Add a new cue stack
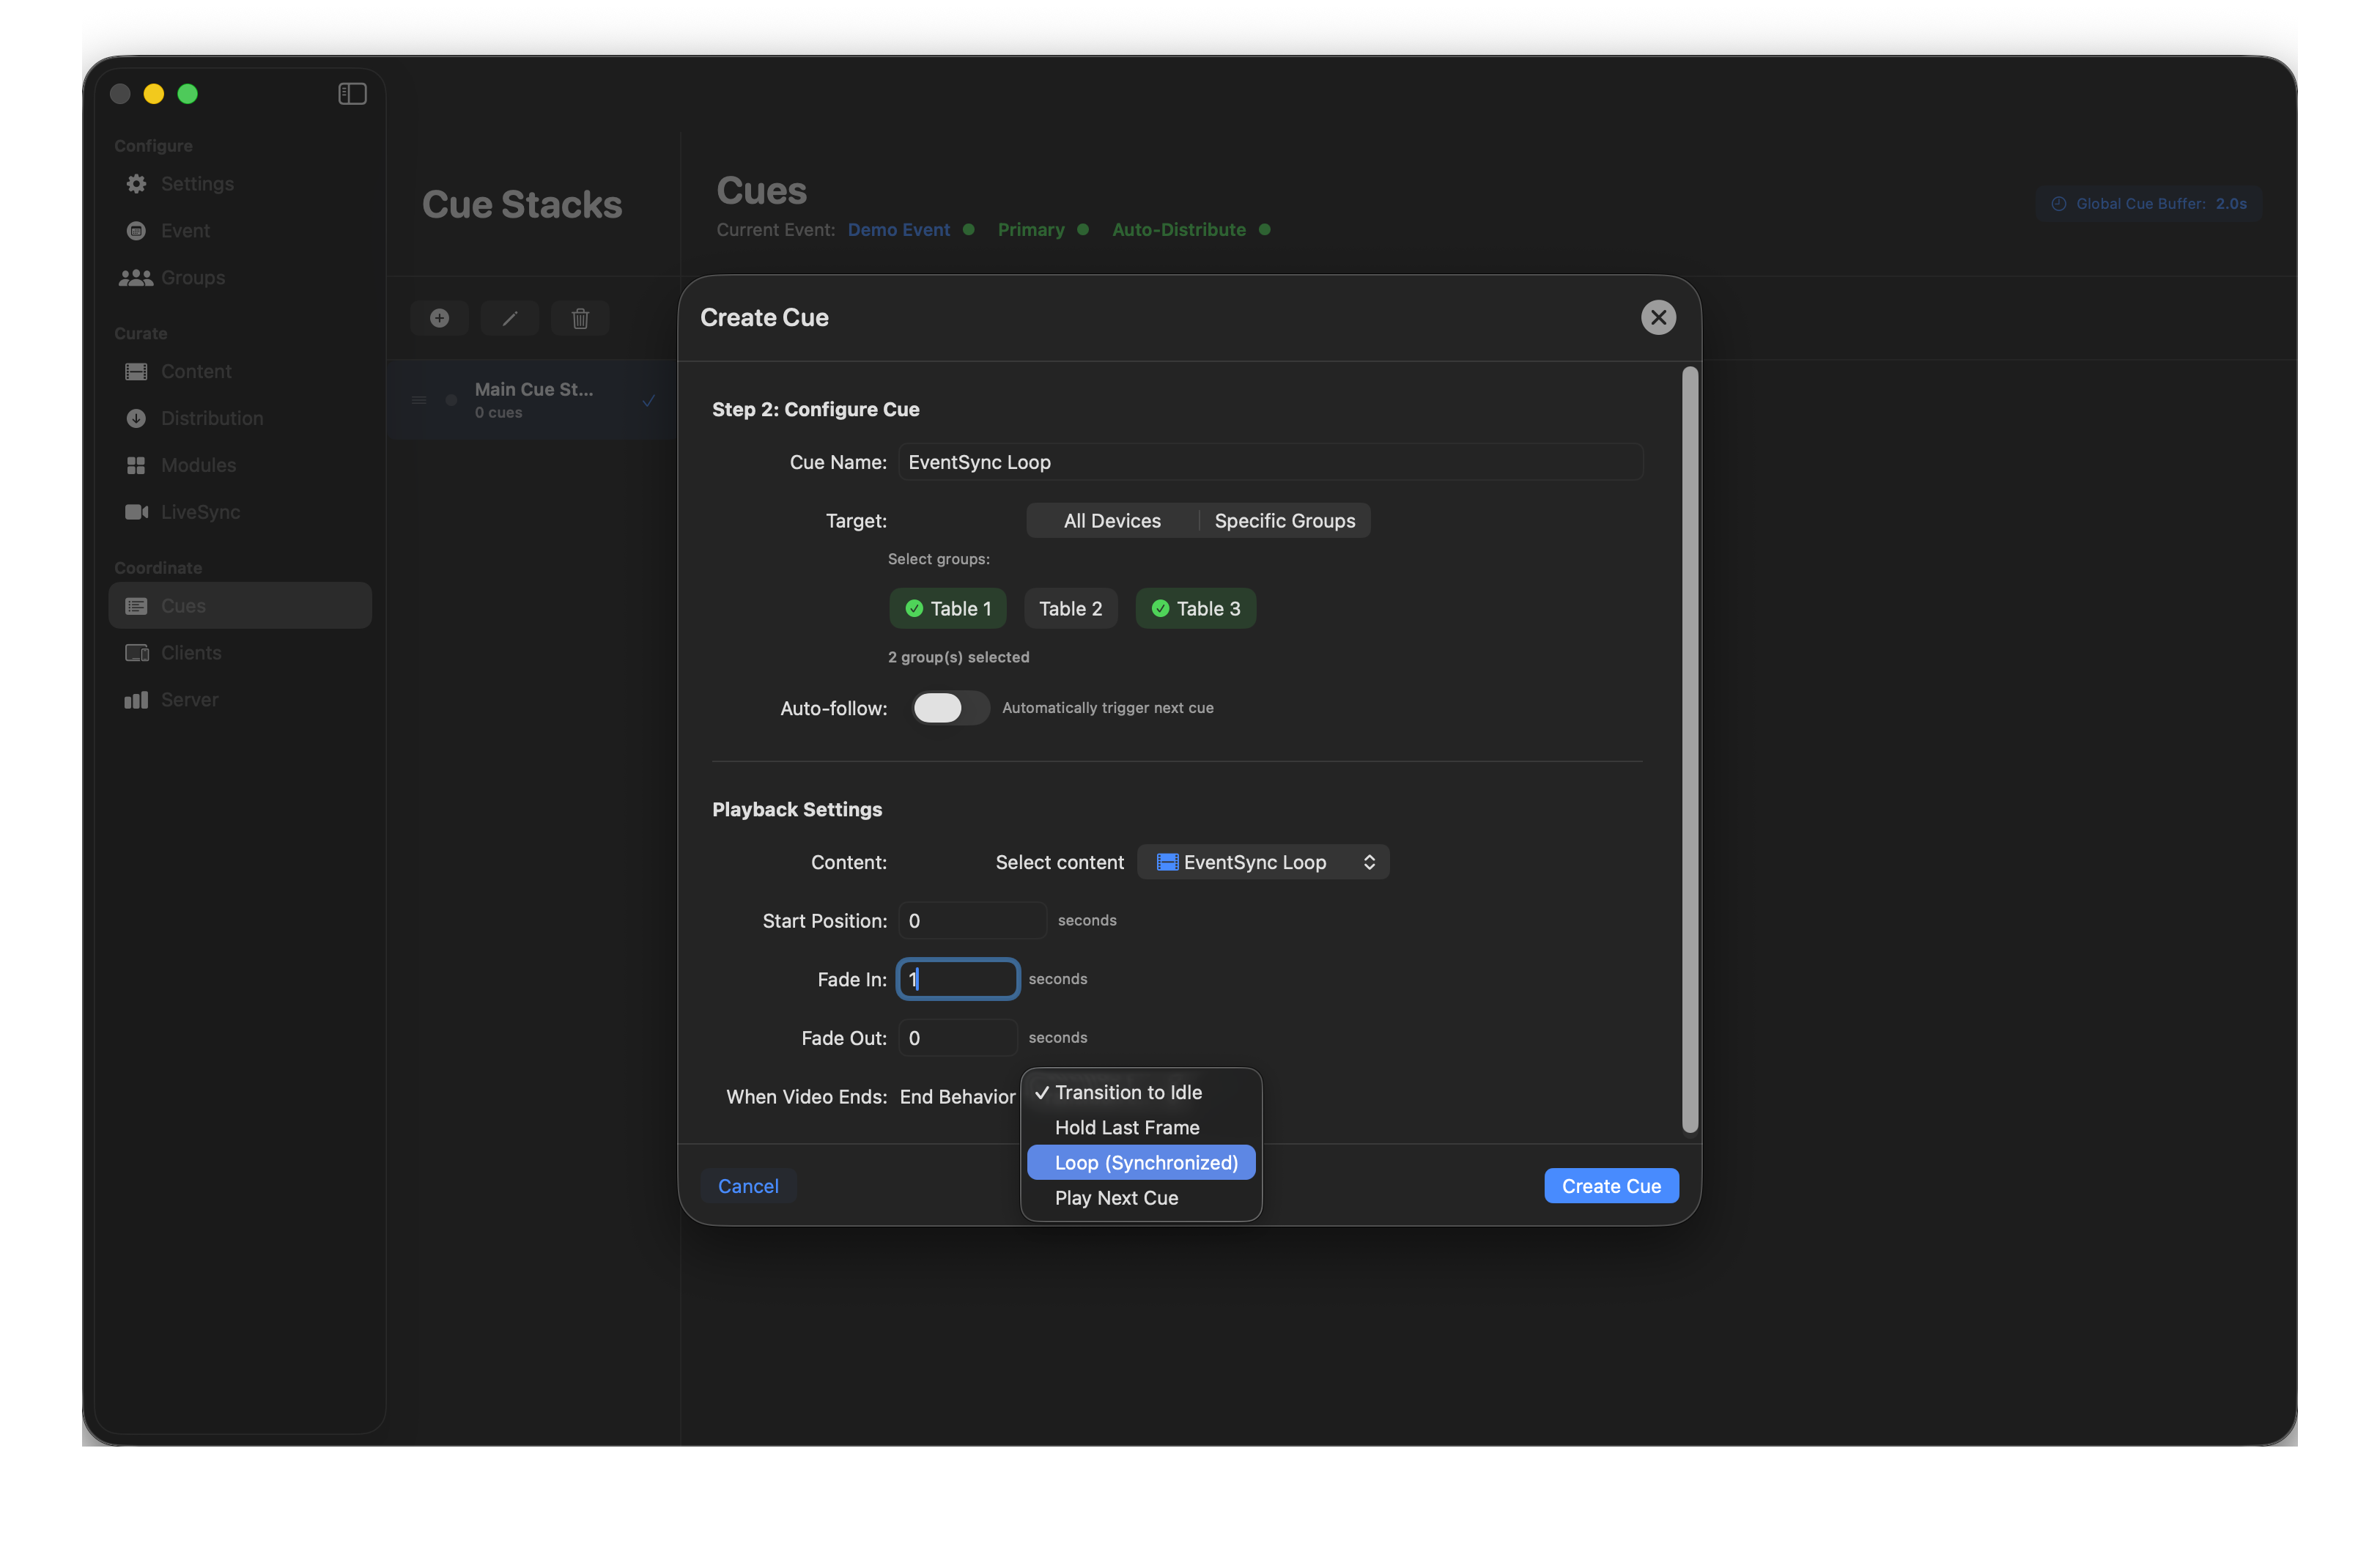 point(439,319)
